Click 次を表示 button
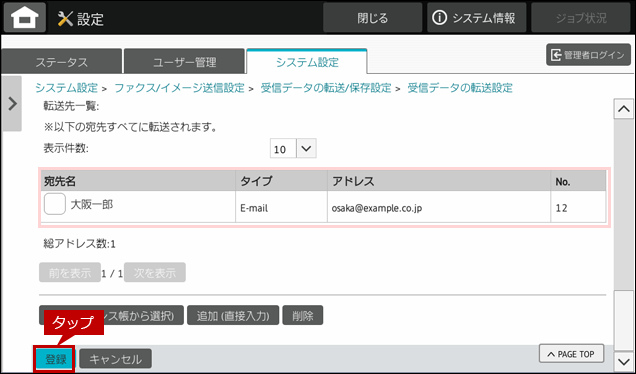 click(x=155, y=273)
